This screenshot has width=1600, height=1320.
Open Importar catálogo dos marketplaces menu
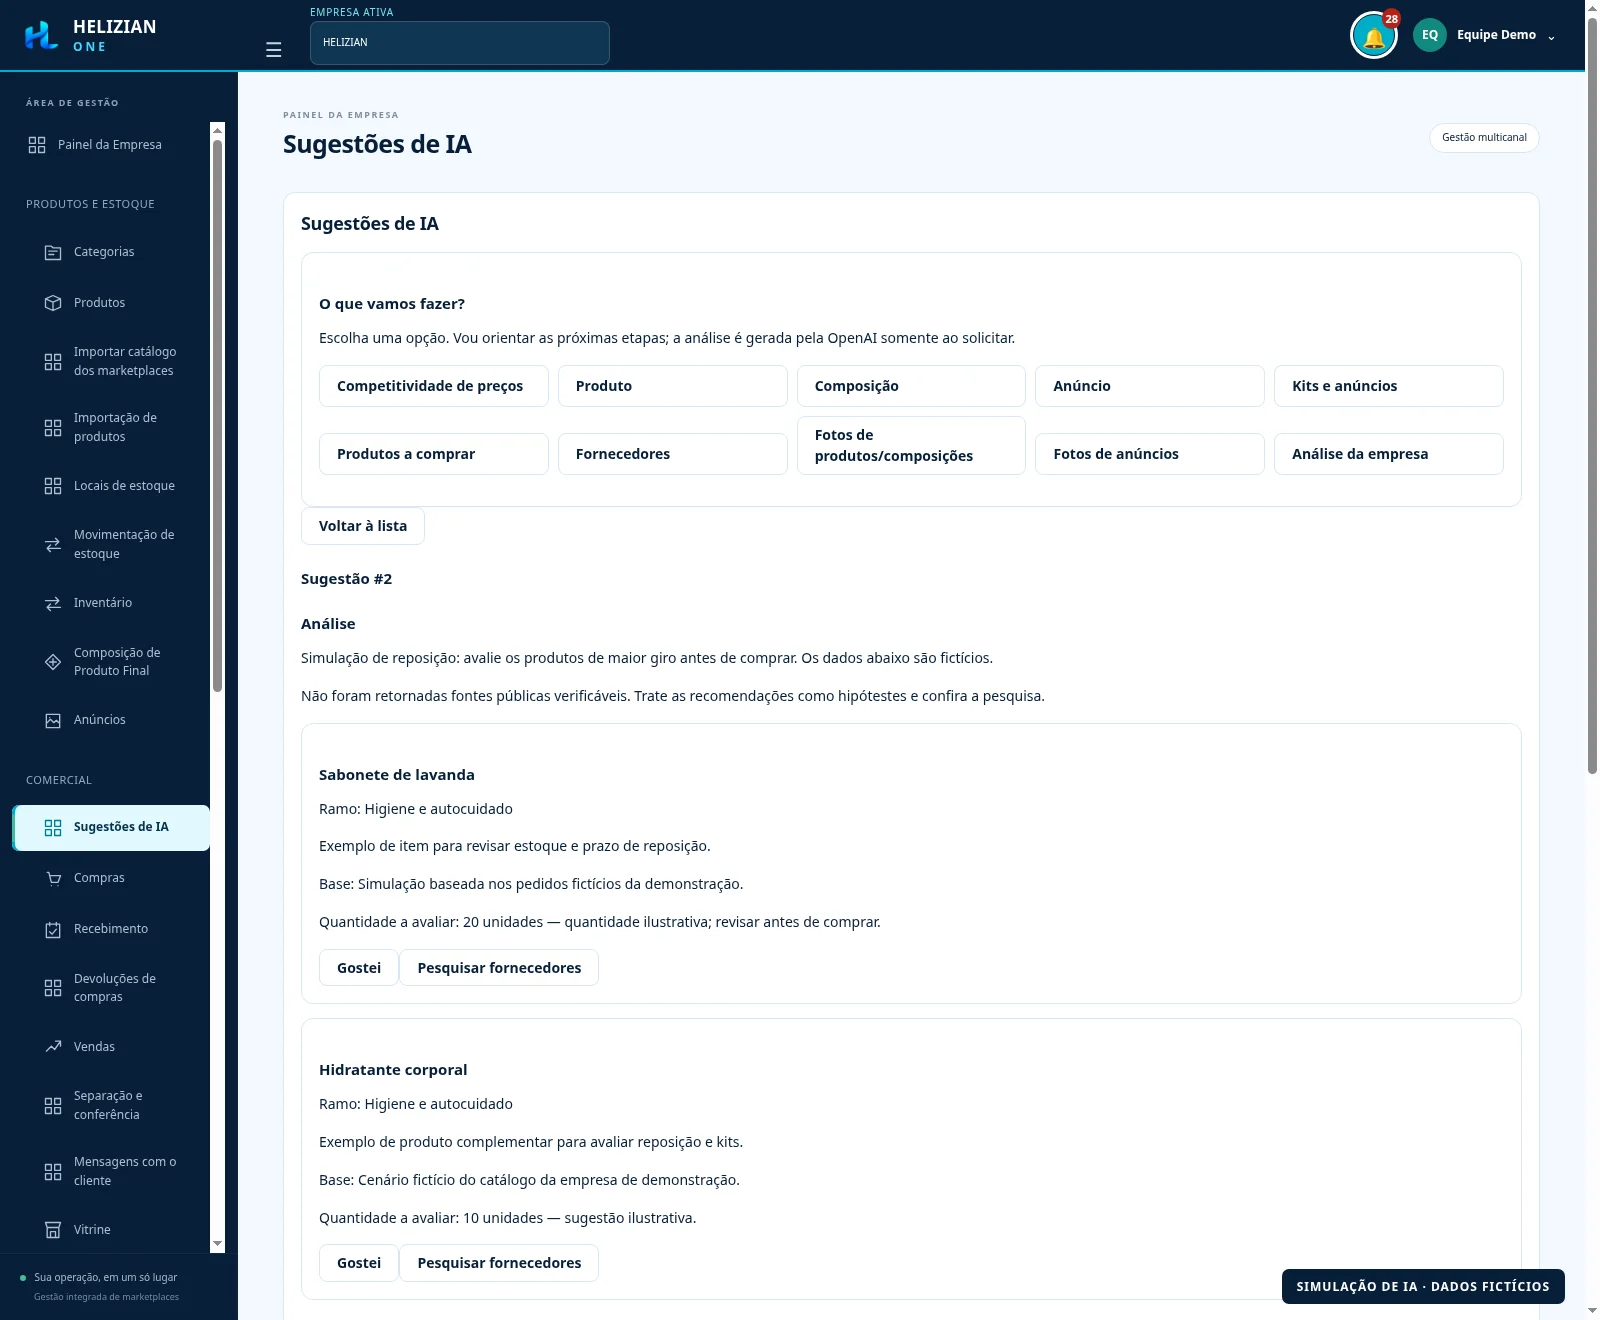point(111,361)
